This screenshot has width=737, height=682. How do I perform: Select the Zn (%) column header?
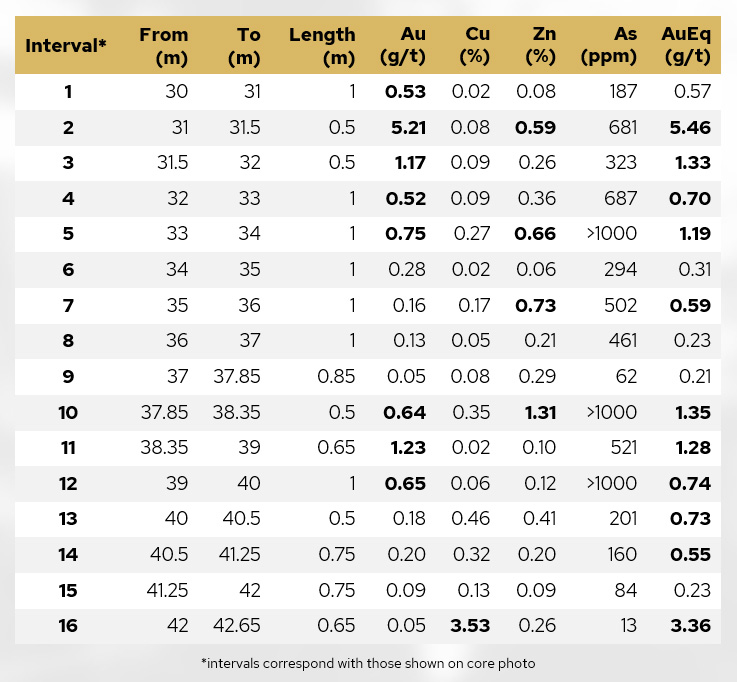540,46
